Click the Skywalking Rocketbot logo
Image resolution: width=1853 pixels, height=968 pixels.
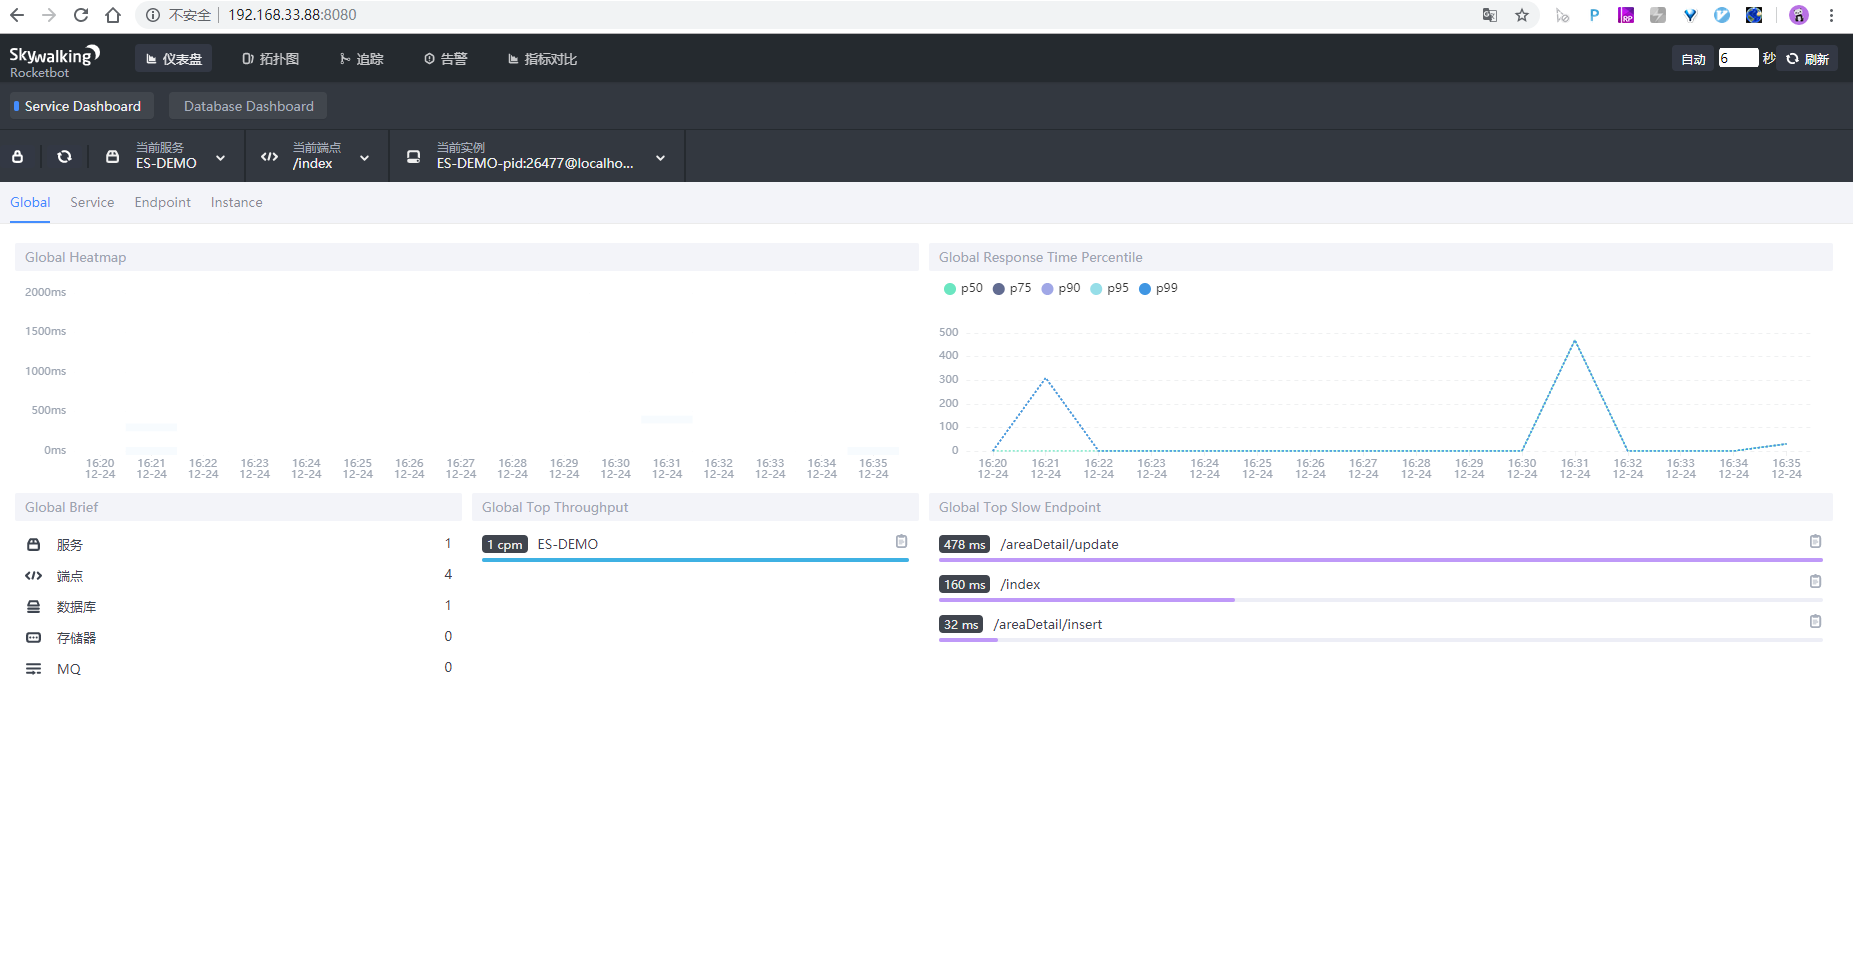pyautogui.click(x=55, y=60)
